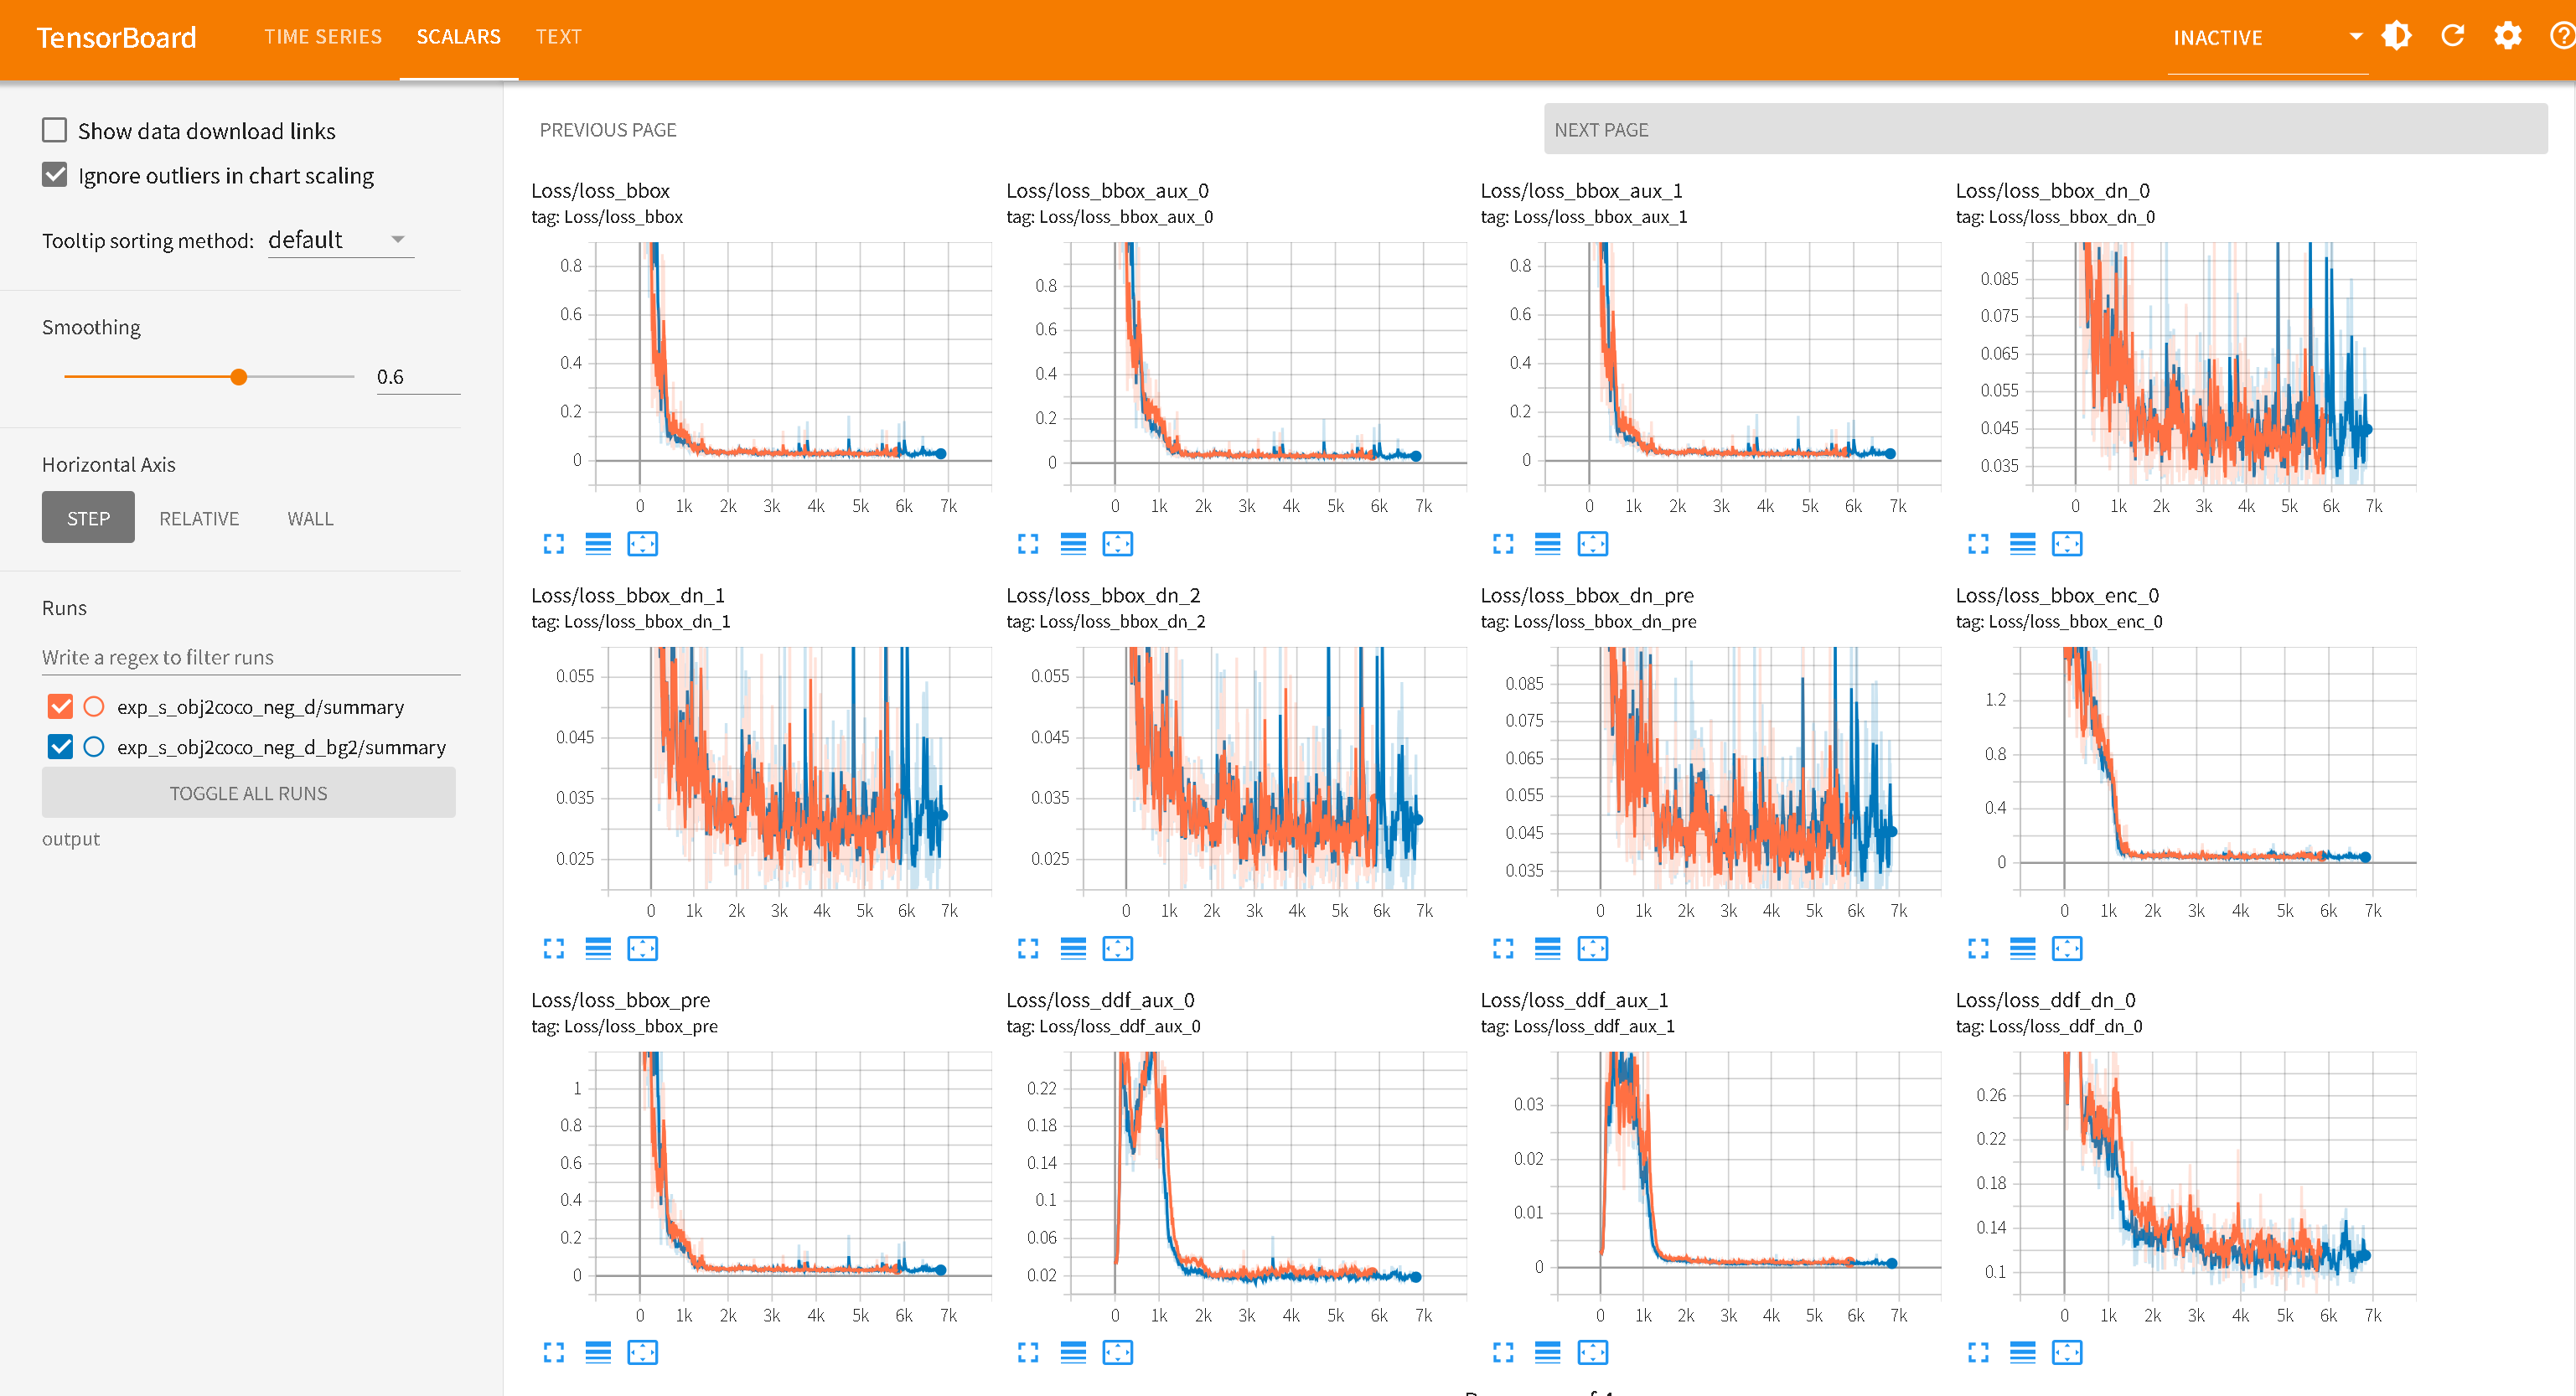
Task: Click the help question mark icon
Action: pos(2562,37)
